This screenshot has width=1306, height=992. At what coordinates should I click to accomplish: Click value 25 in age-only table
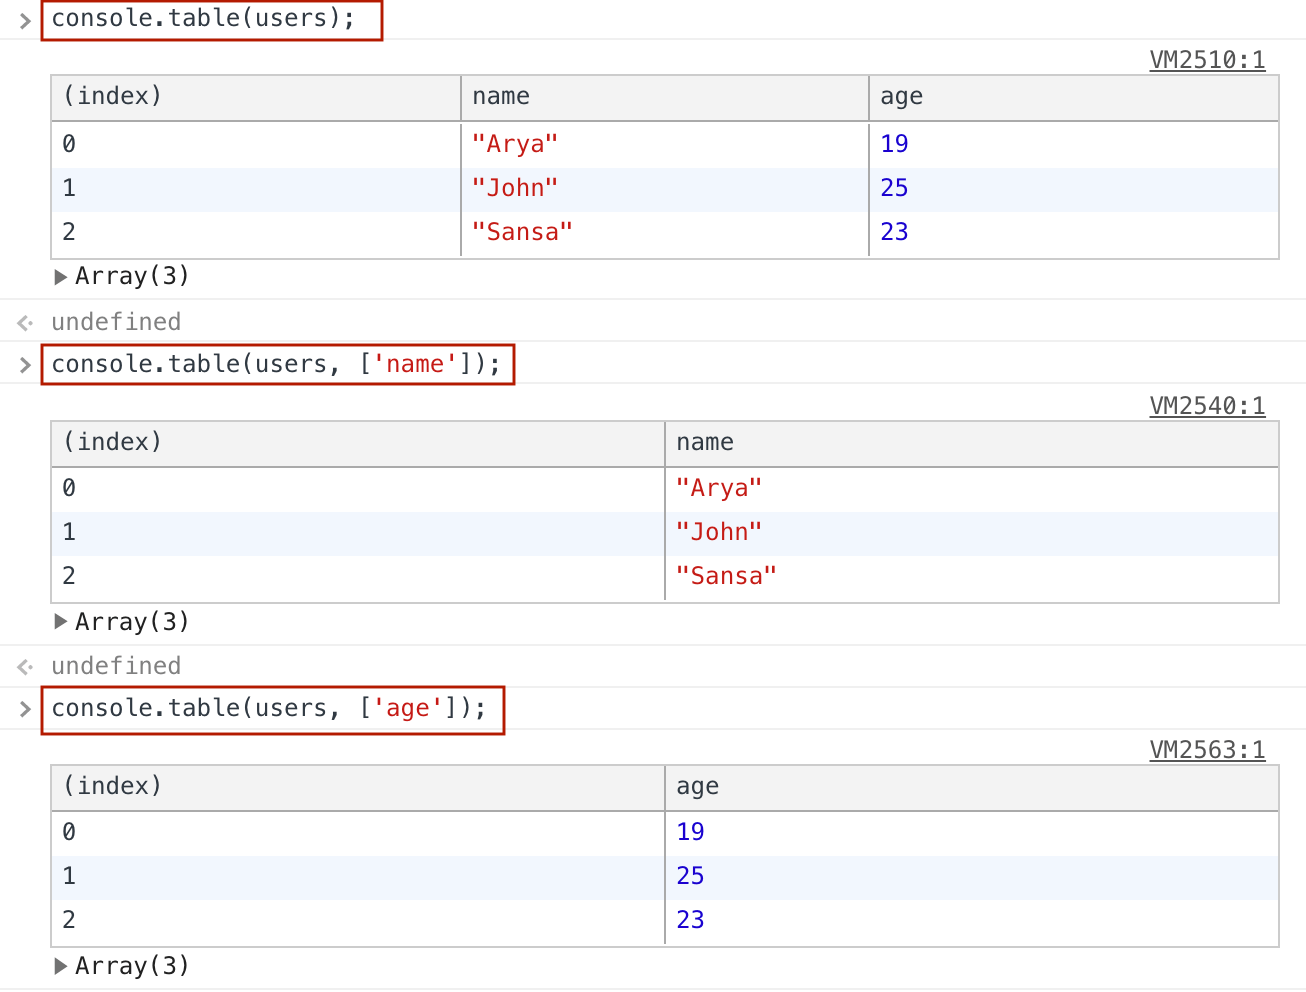tap(690, 876)
